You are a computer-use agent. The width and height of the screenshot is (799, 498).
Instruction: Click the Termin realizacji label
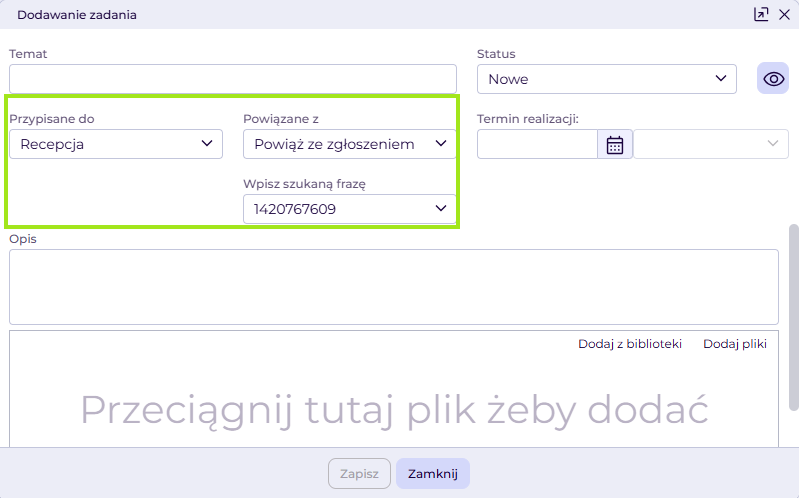(528, 119)
